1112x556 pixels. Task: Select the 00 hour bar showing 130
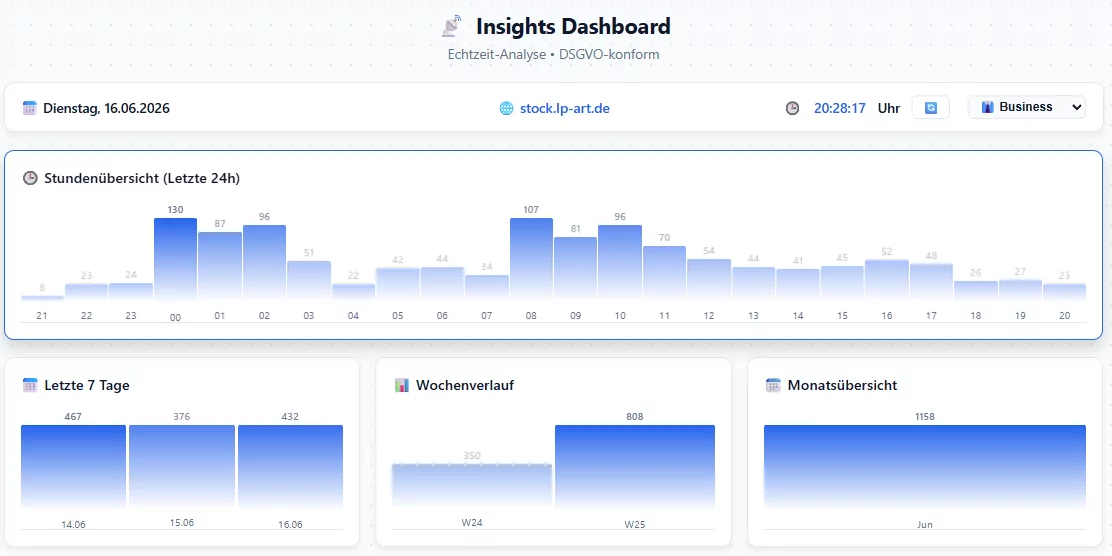click(x=175, y=260)
